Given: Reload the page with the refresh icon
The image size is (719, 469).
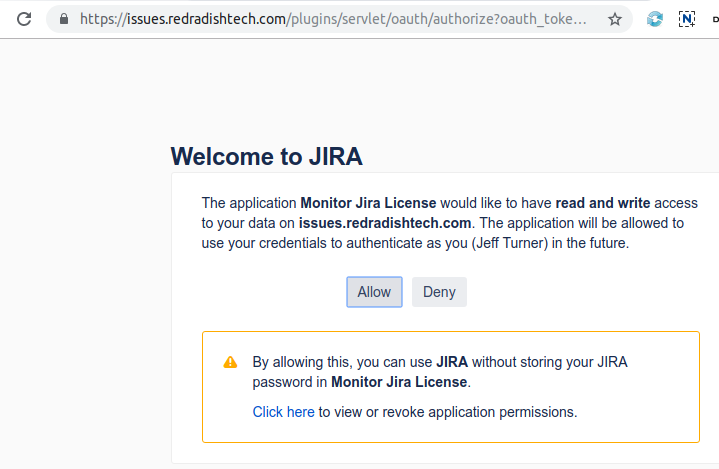Looking at the screenshot, I should [x=24, y=19].
